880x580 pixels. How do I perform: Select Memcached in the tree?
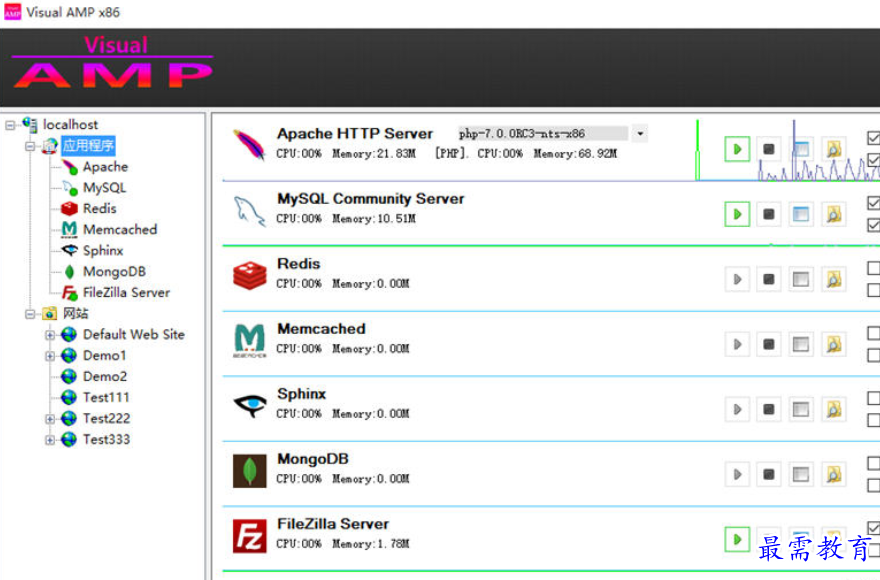coord(120,230)
